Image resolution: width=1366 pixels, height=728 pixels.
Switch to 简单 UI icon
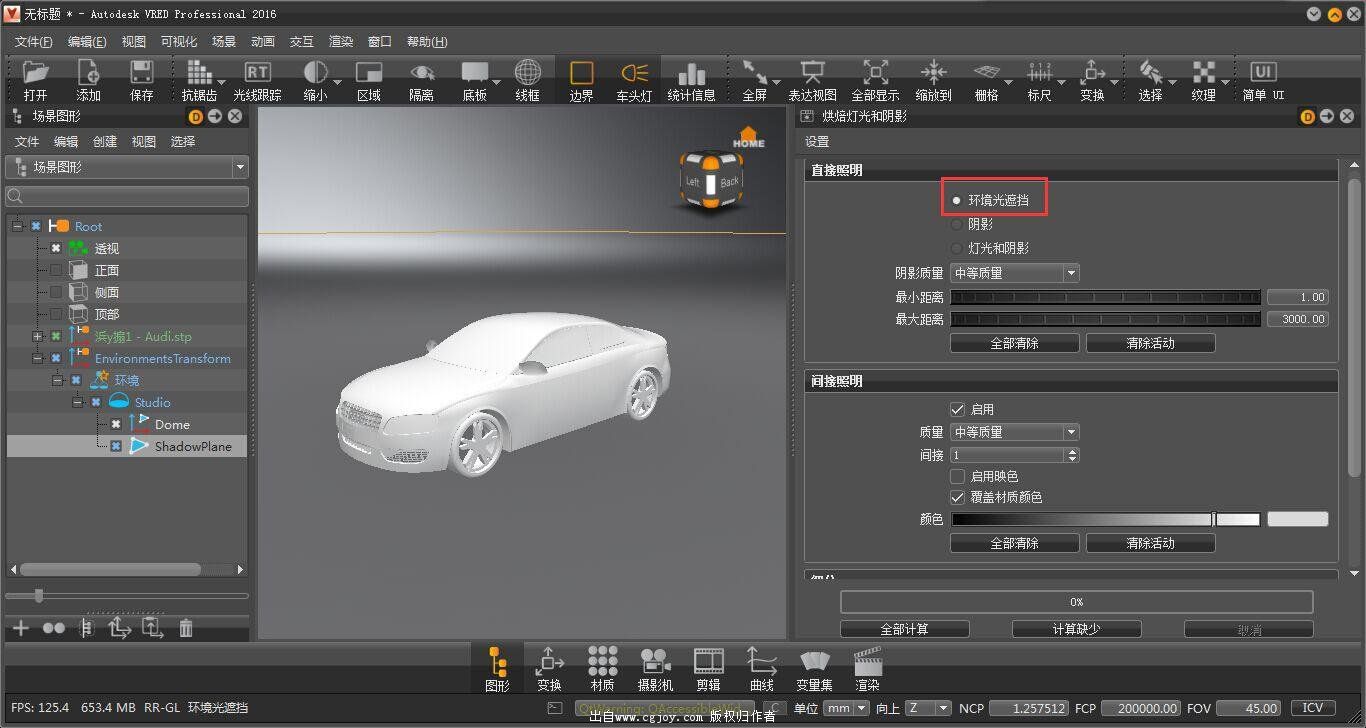click(1263, 73)
